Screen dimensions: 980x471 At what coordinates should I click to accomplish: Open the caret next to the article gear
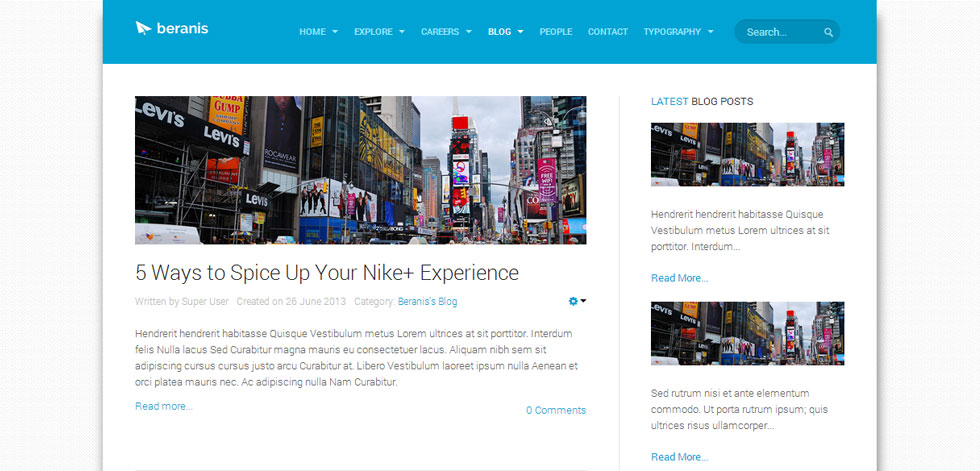coord(583,300)
